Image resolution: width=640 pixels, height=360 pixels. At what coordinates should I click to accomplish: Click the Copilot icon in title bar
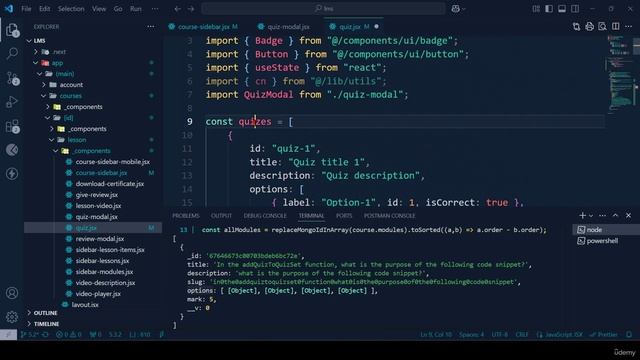click(x=456, y=9)
